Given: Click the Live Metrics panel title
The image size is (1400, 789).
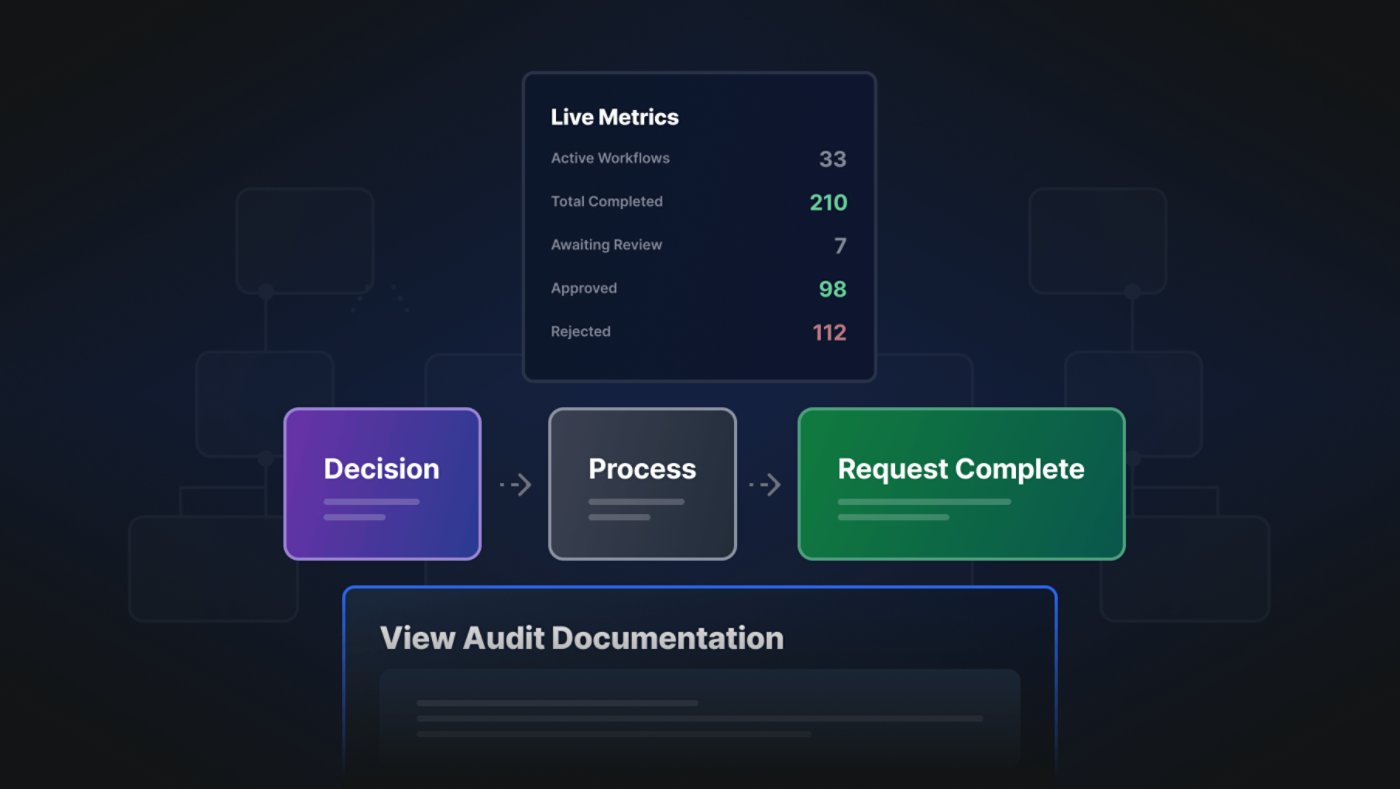Looking at the screenshot, I should click(614, 117).
